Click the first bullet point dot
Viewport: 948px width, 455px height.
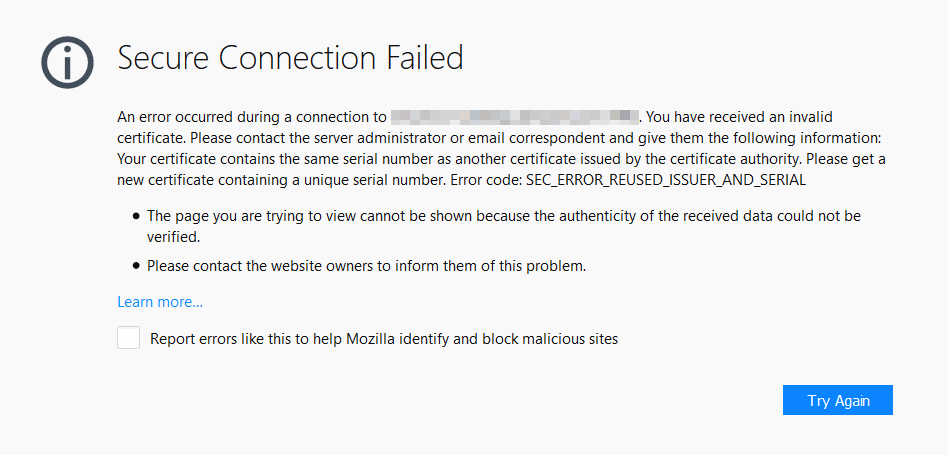click(x=135, y=216)
